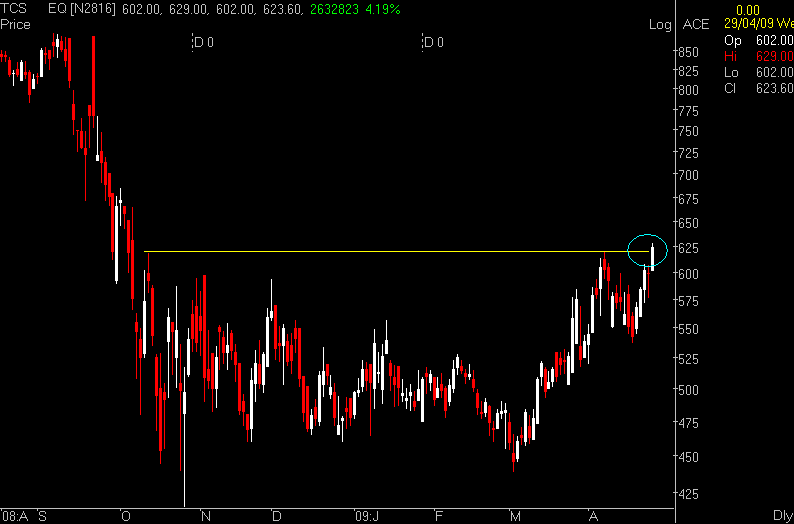The height and width of the screenshot is (524, 794).
Task: Click the A month label before Dly
Action: (x=593, y=517)
